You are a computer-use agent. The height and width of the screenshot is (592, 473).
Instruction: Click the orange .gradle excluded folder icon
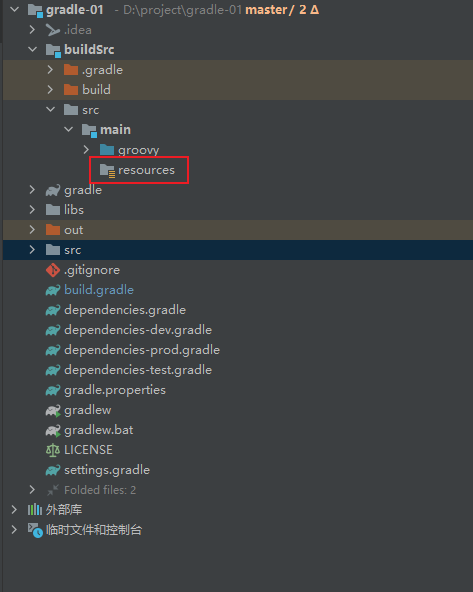(x=71, y=69)
